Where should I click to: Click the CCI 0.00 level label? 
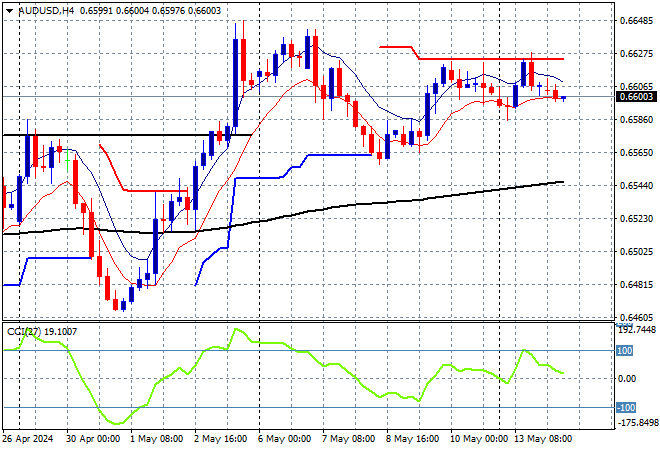pos(627,379)
